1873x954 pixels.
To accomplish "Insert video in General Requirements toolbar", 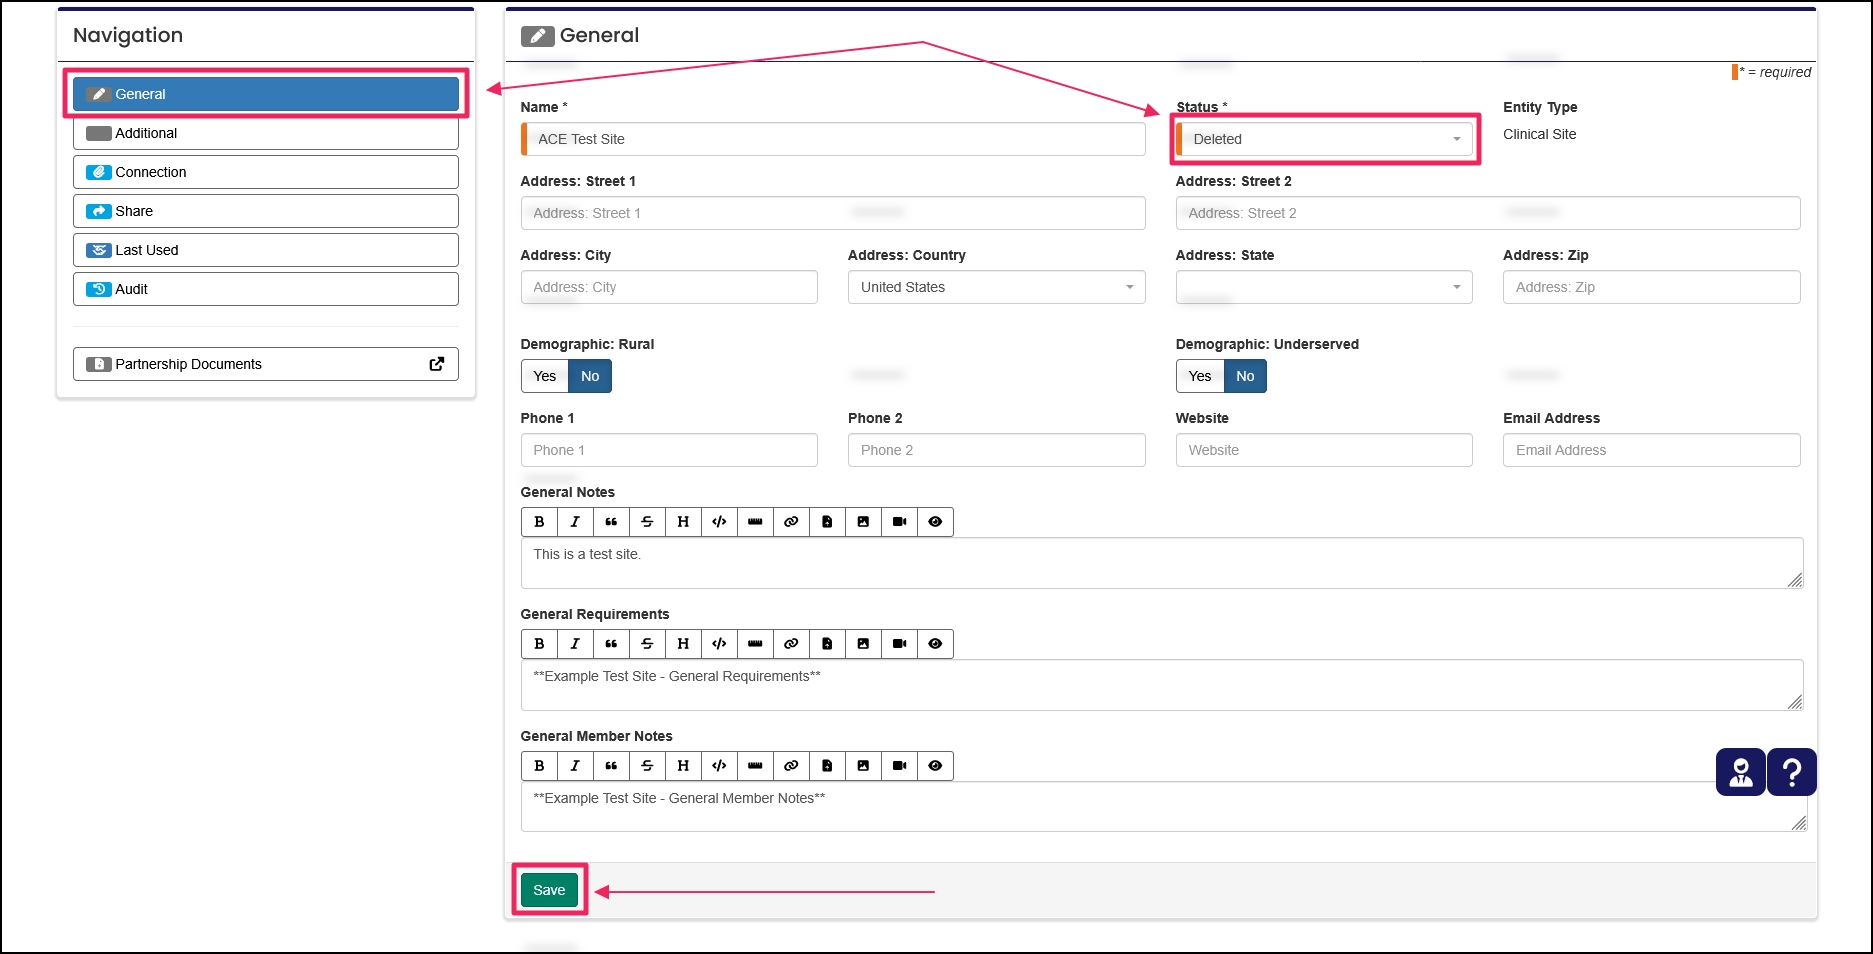I will (x=899, y=644).
